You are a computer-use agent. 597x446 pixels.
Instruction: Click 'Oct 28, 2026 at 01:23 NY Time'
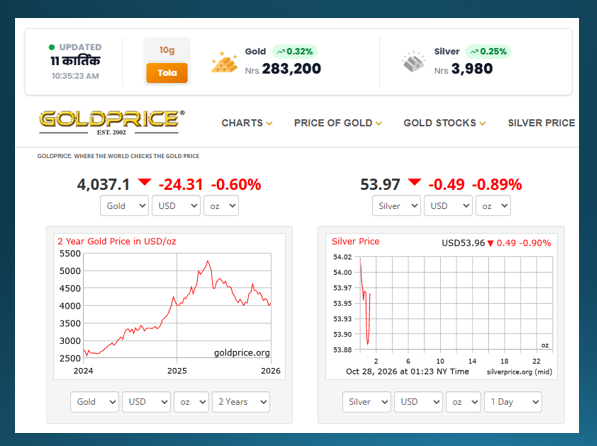pos(407,371)
